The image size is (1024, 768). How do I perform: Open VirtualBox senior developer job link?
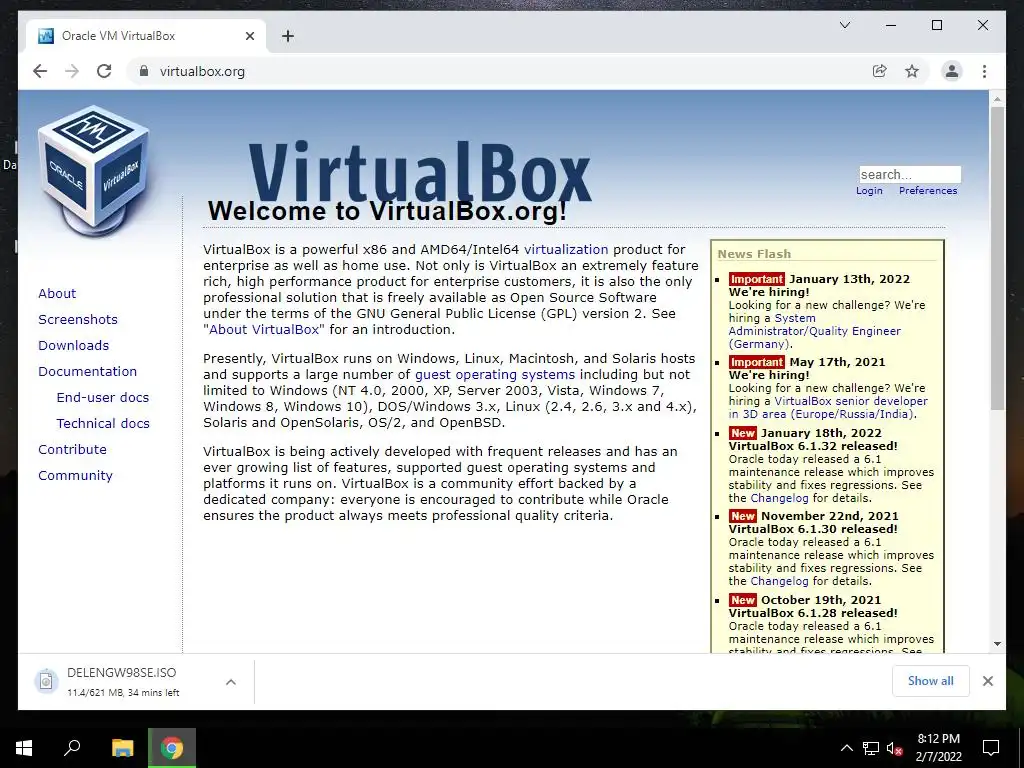point(828,408)
